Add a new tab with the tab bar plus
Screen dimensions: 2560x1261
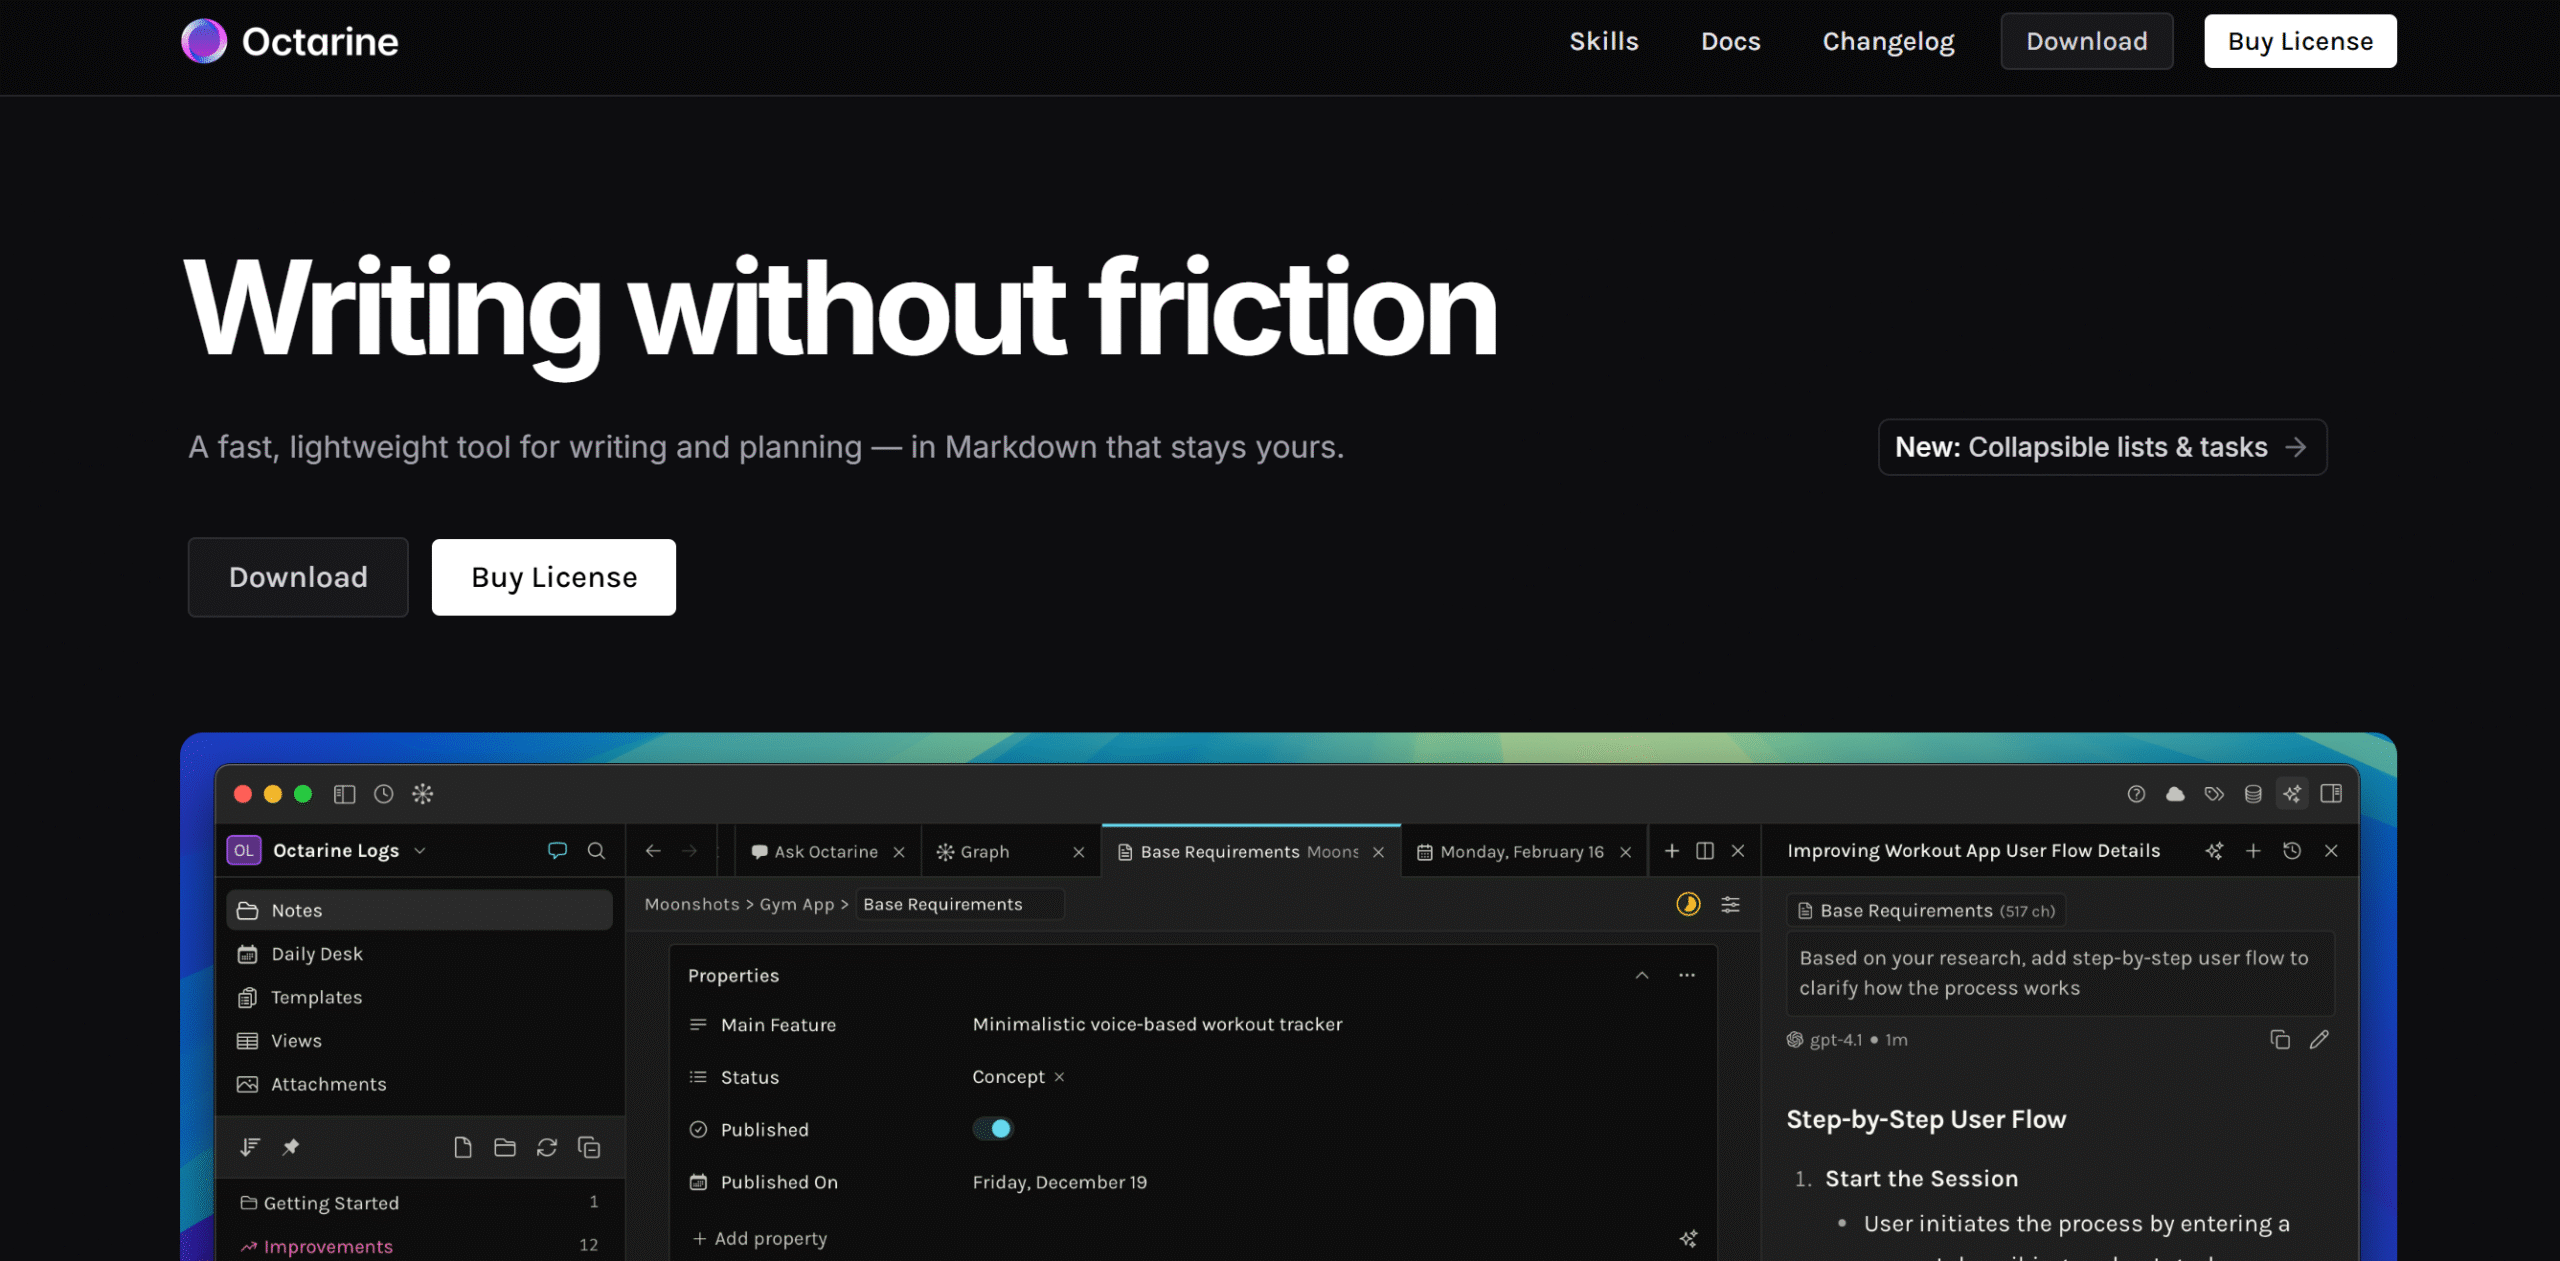tap(1672, 851)
